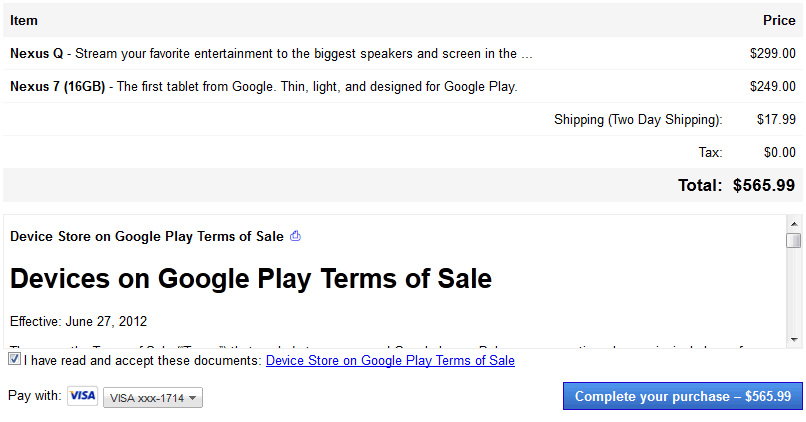Image resolution: width=806 pixels, height=422 pixels.
Task: Click the VISA card logo
Action: (82, 396)
